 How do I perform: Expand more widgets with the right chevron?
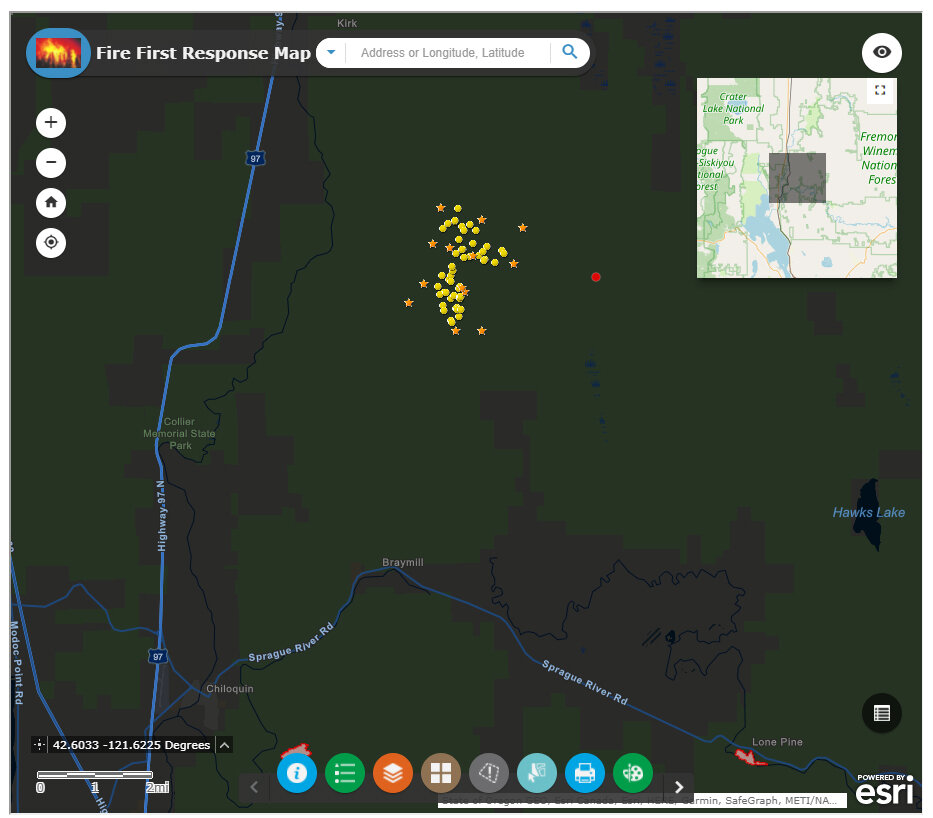(x=679, y=787)
